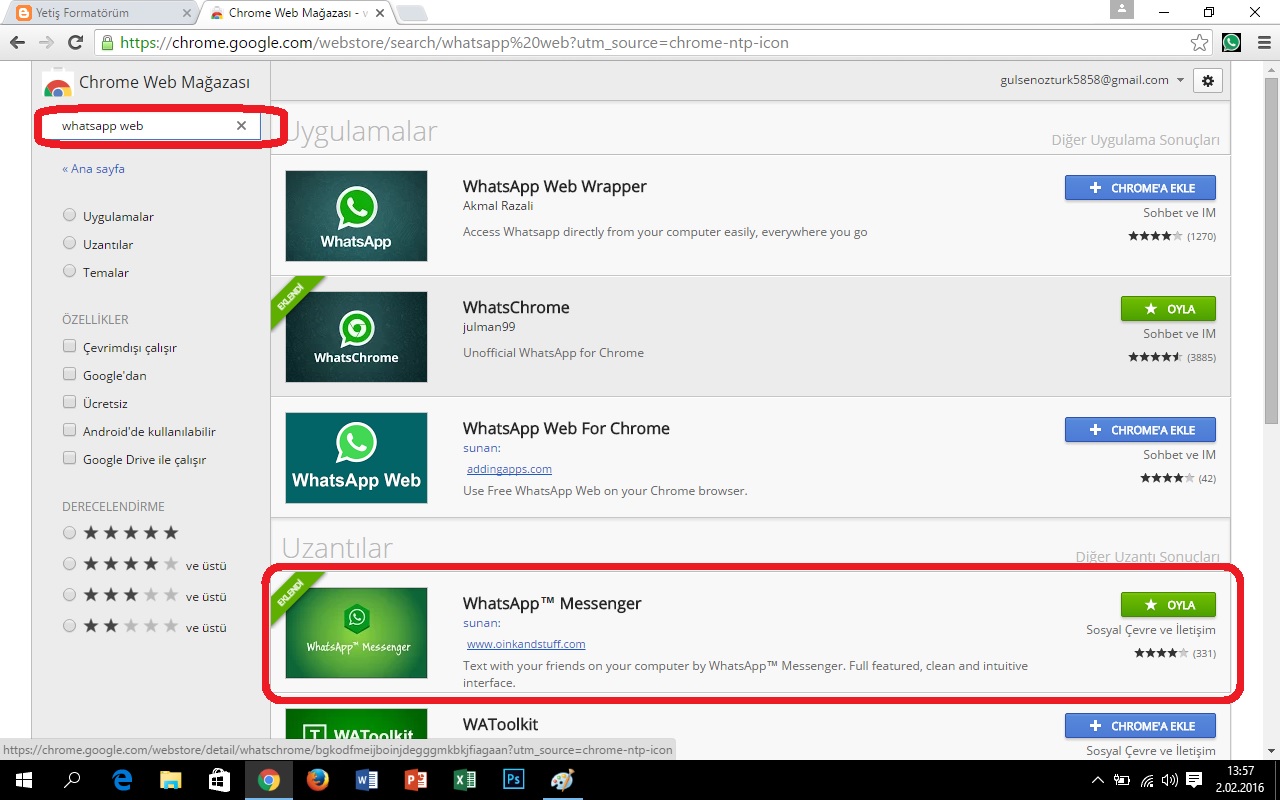Select the Temalar radio filter
The height and width of the screenshot is (800, 1280).
[x=69, y=272]
